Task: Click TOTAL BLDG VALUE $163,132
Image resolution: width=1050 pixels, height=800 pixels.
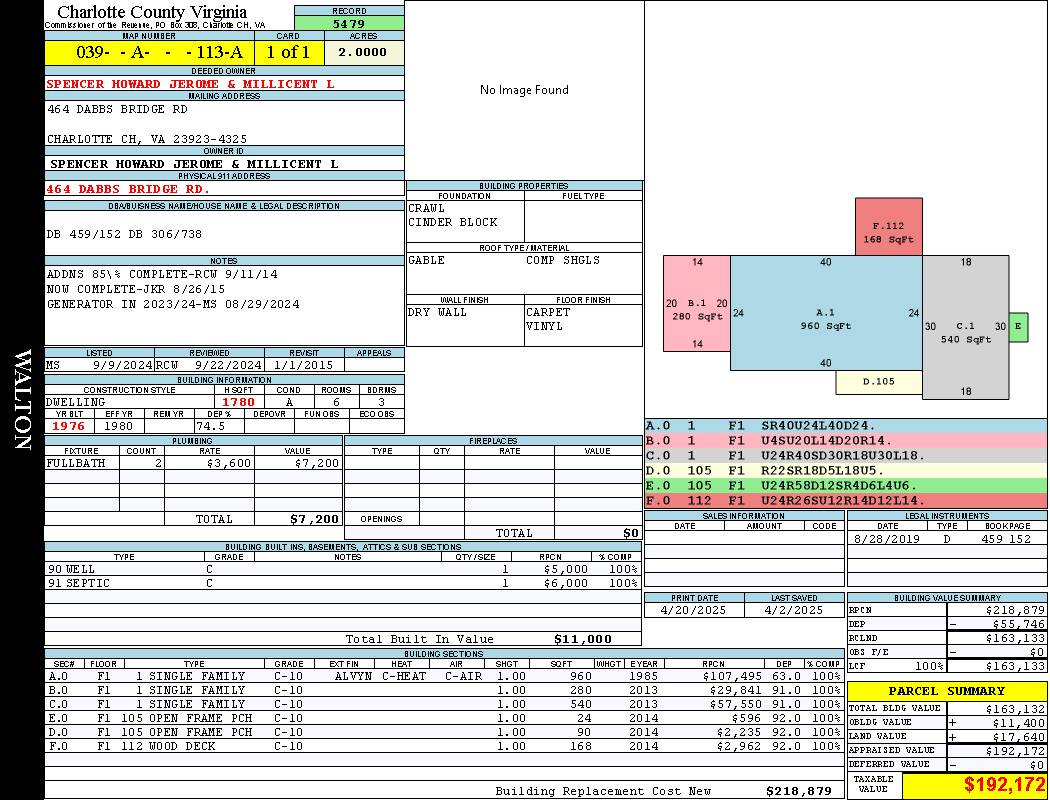Action: [x=1015, y=709]
